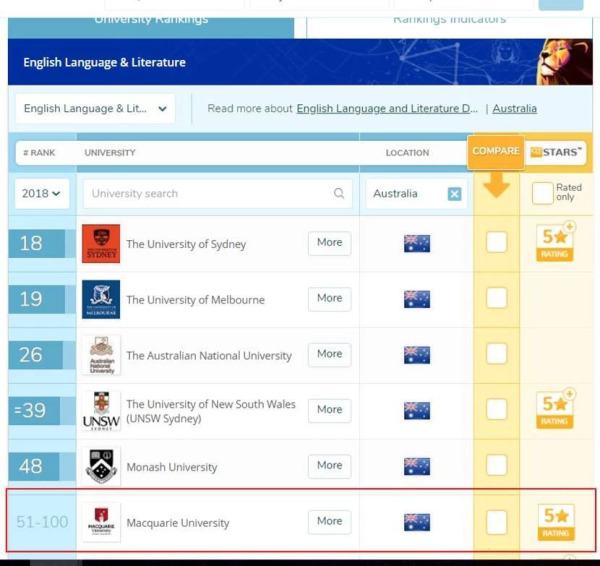Open The University of New South Wales link
600x566 pixels.
211,411
